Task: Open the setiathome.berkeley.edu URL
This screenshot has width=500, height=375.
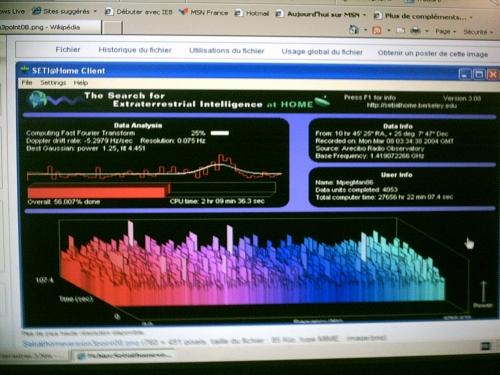Action: (412, 106)
